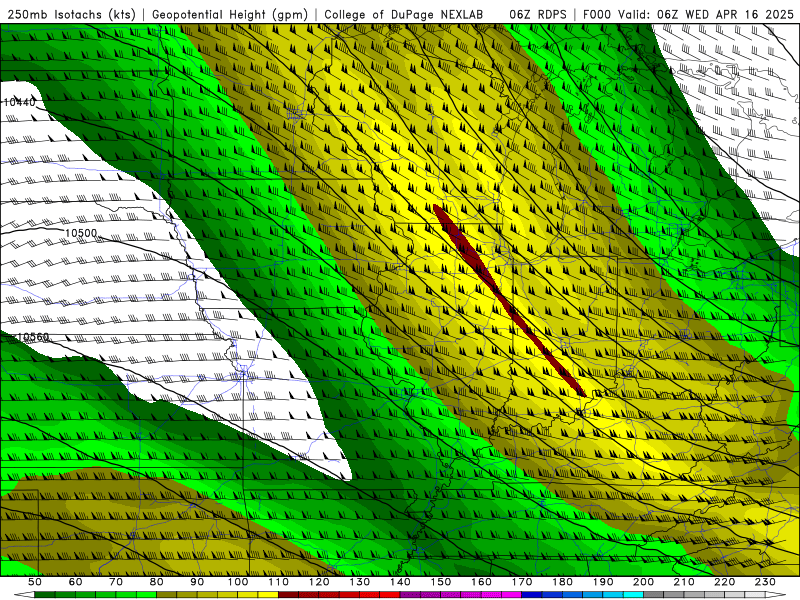Screen dimensions: 800x600
Task: Click the "College of DuPage NEXLAB" header text
Action: tap(404, 15)
